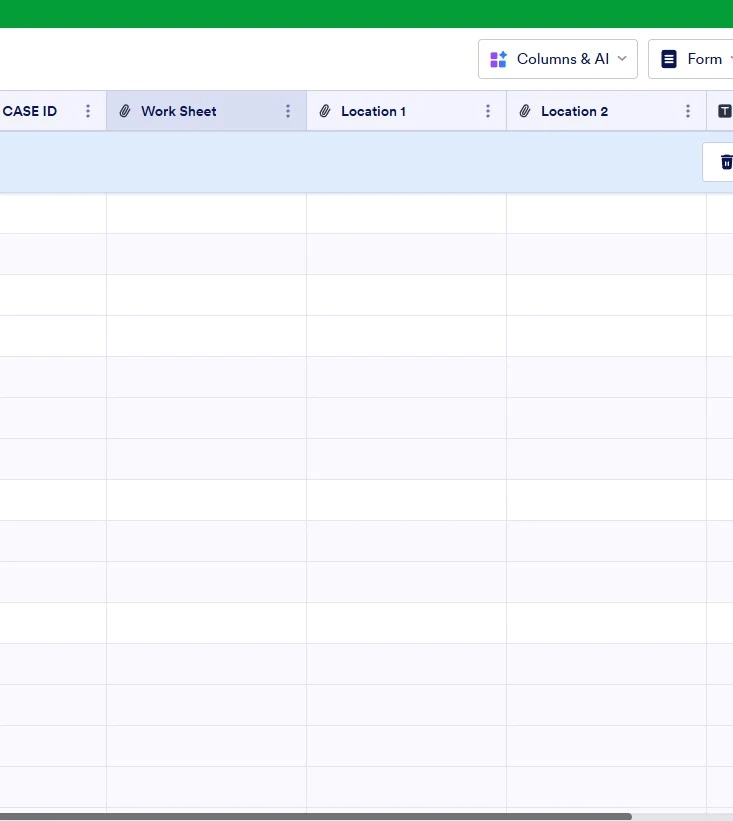733x821 pixels.
Task: Click the text-type column icon at right edge
Action: (x=725, y=111)
